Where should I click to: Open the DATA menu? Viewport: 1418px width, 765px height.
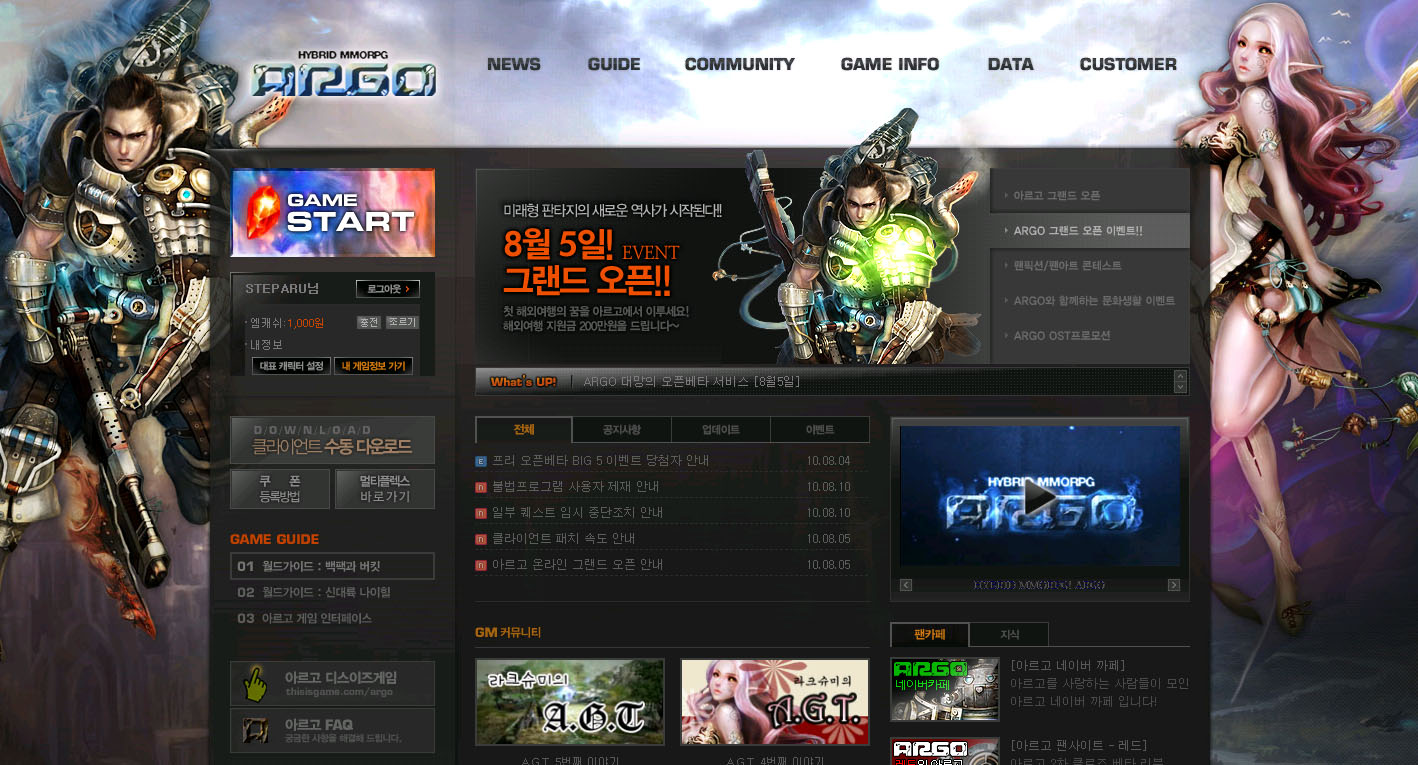pyautogui.click(x=1011, y=64)
